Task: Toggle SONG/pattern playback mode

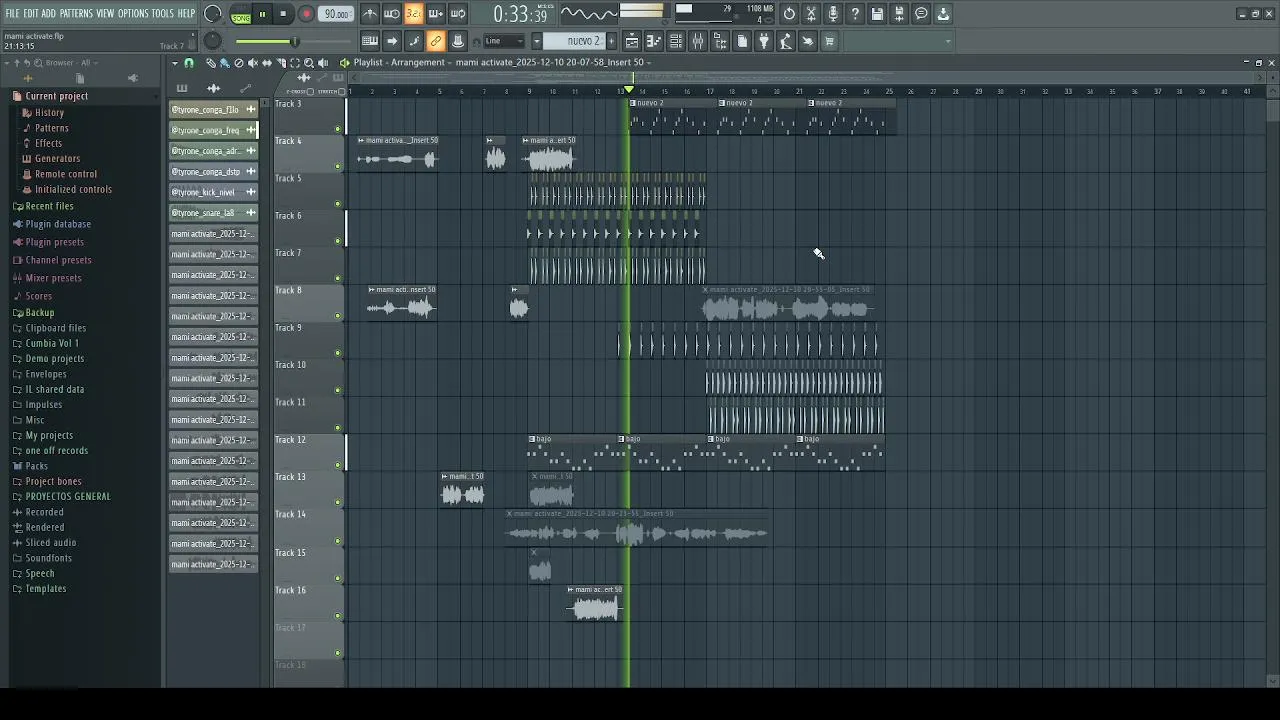Action: tap(241, 14)
